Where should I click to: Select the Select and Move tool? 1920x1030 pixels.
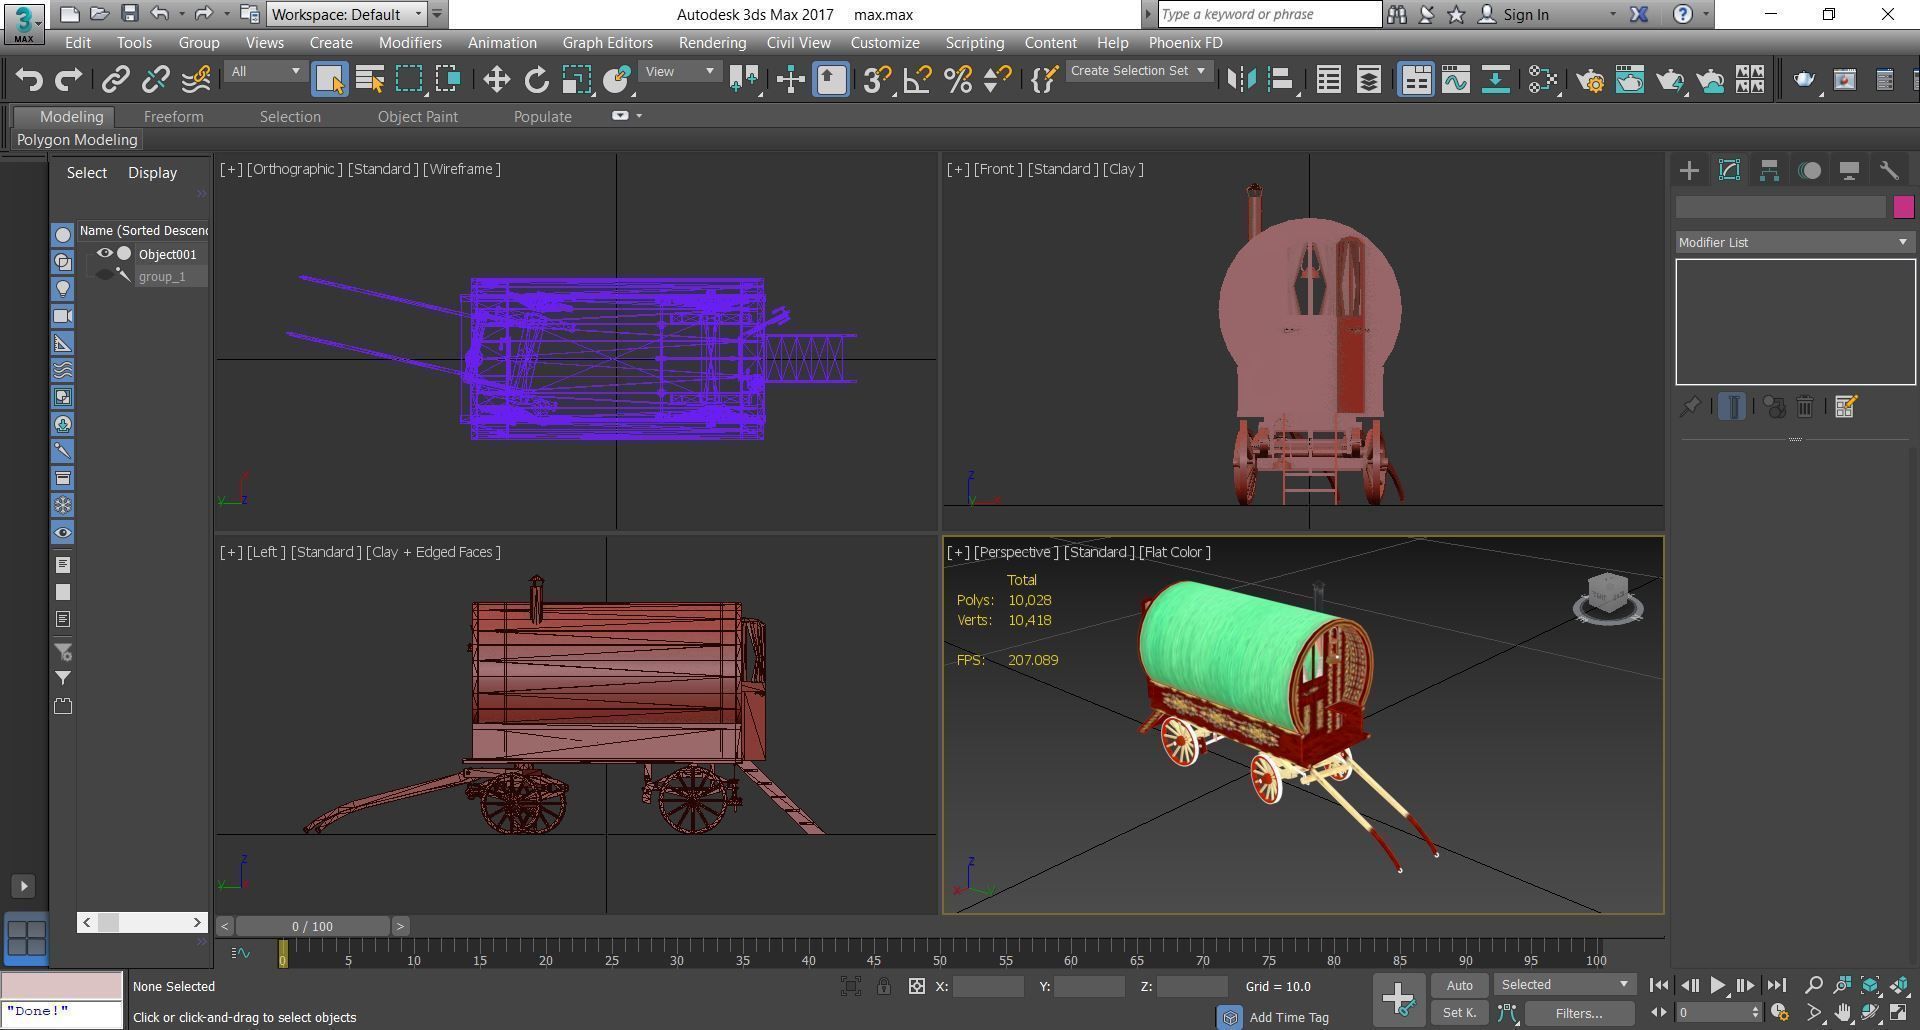495,79
